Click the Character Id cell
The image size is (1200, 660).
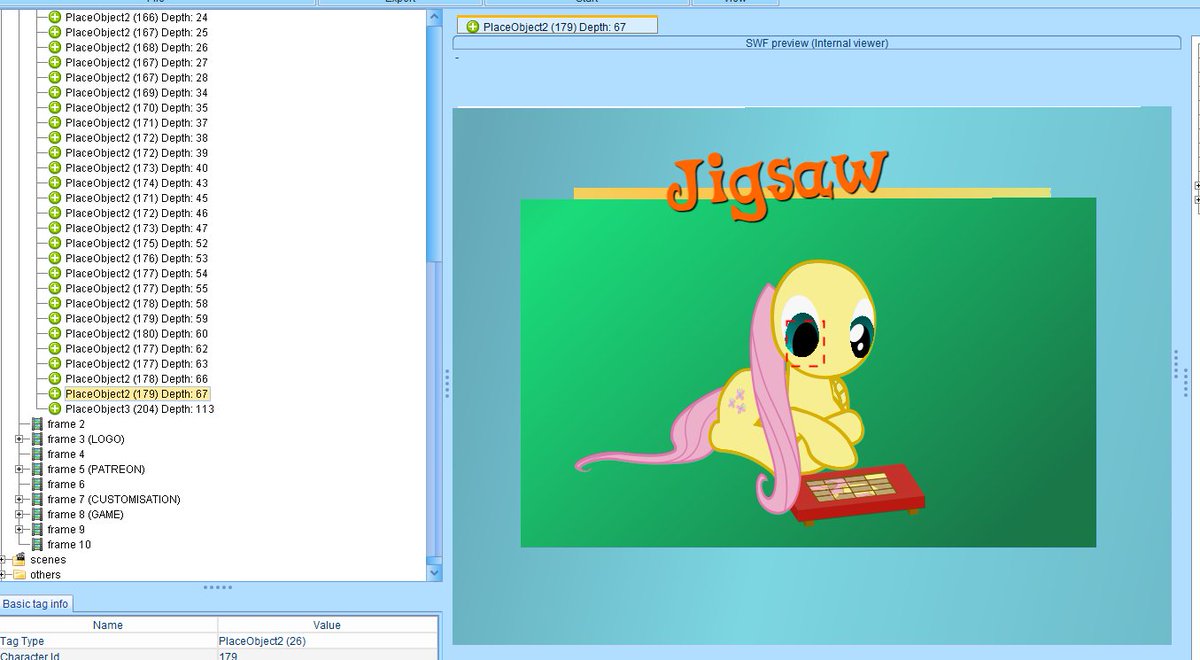pos(108,656)
